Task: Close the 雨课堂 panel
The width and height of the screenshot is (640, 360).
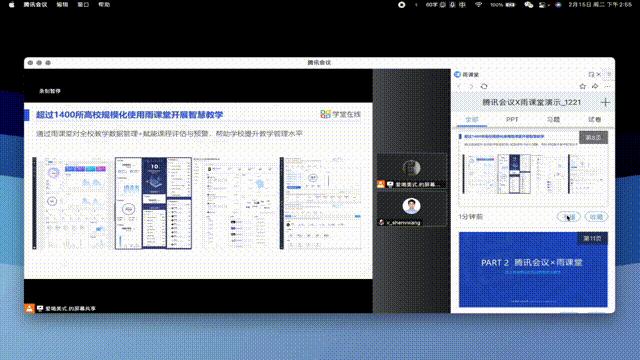Action: pyautogui.click(x=598, y=74)
